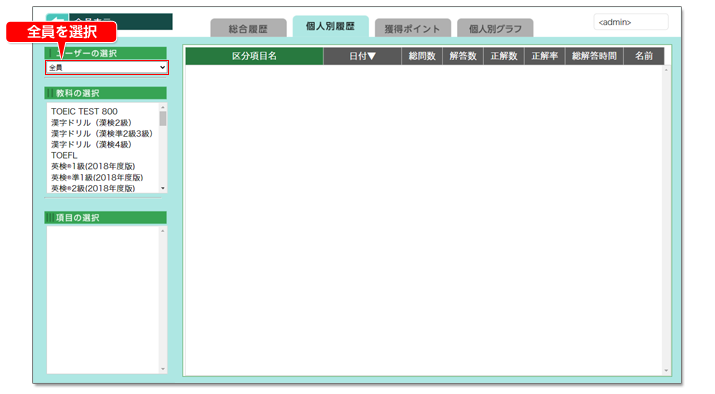The height and width of the screenshot is (394, 715).
Task: Pick 英検1級(2018年度版) from the list
Action: [x=93, y=166]
